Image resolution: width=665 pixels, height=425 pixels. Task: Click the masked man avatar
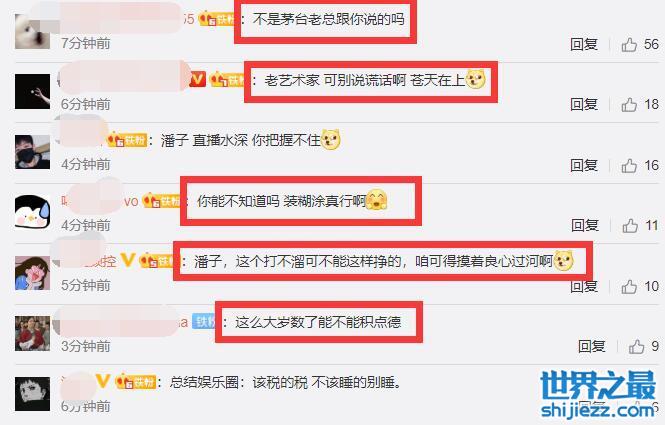pos(32,152)
